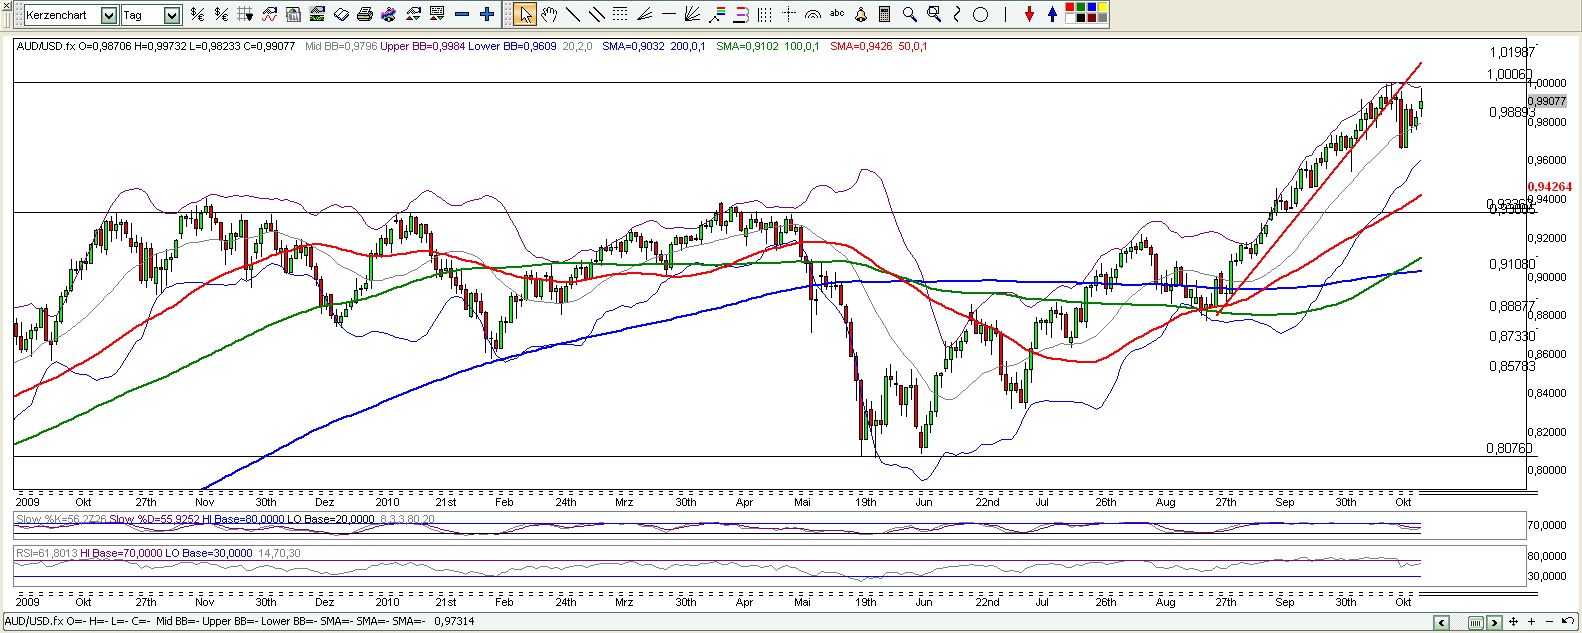
Task: Click the second dollar/euro currency icon
Action: [221, 15]
